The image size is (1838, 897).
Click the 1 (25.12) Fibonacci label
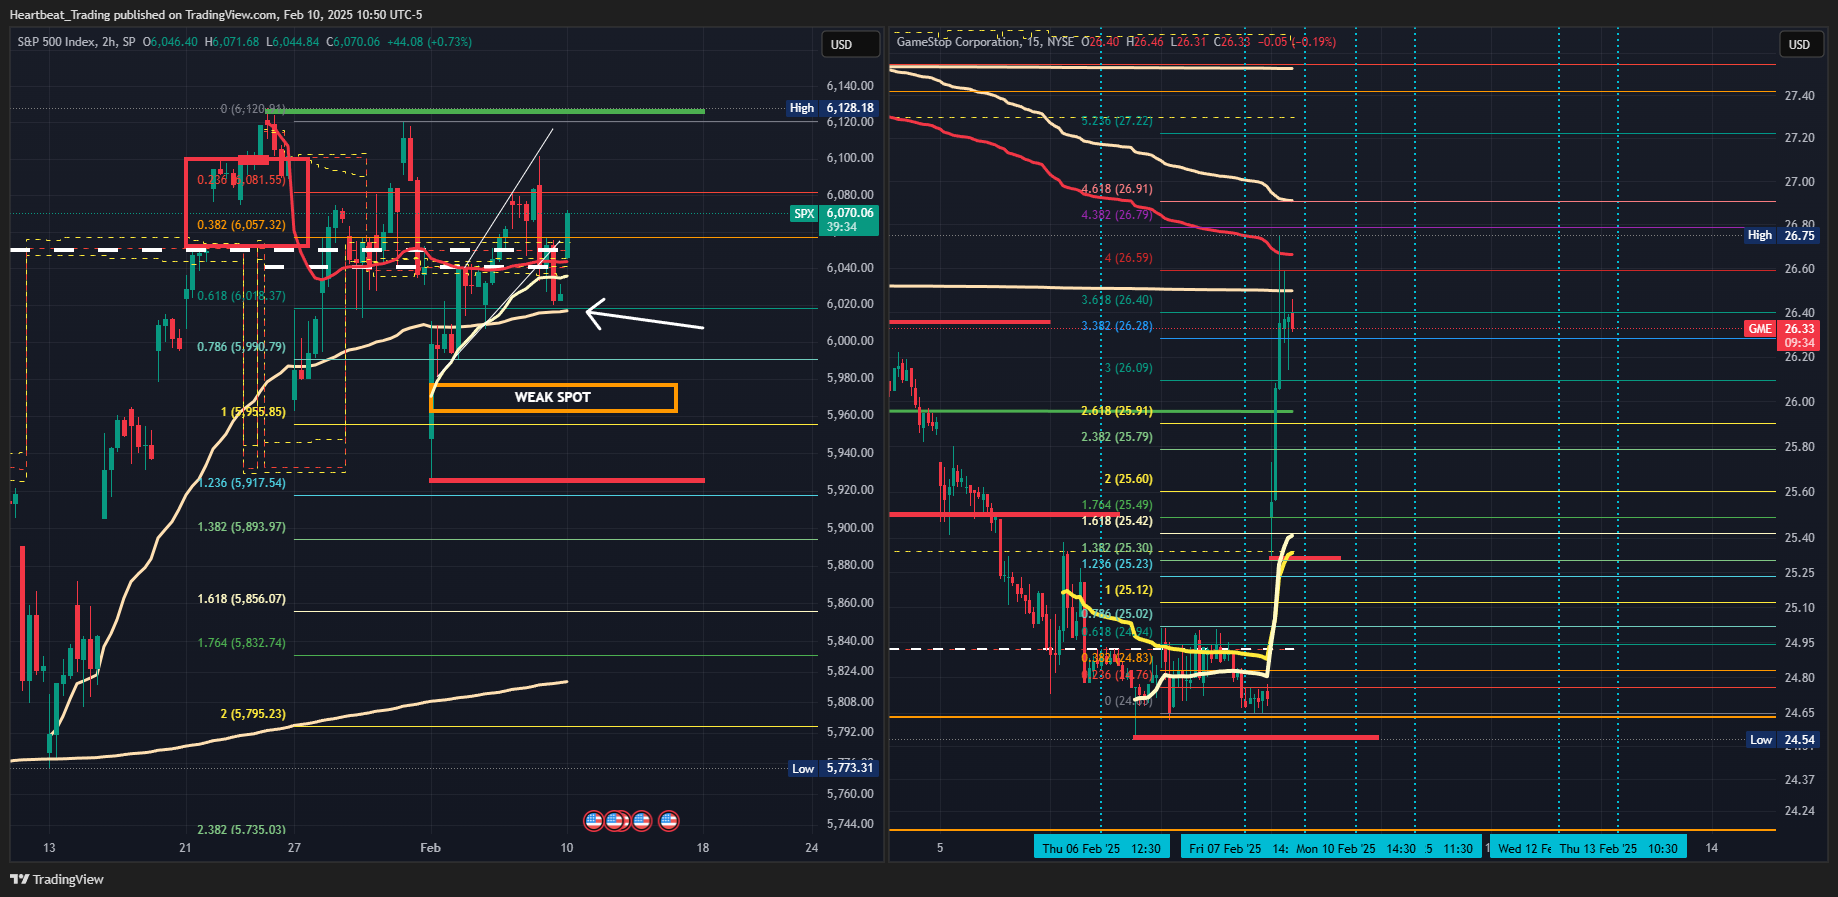pyautogui.click(x=1128, y=590)
